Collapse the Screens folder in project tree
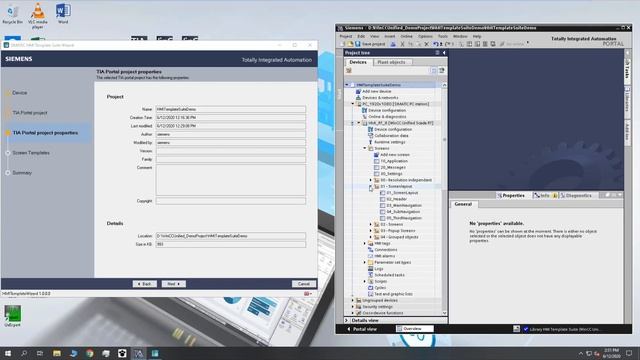The height and width of the screenshot is (360, 640). (x=365, y=148)
